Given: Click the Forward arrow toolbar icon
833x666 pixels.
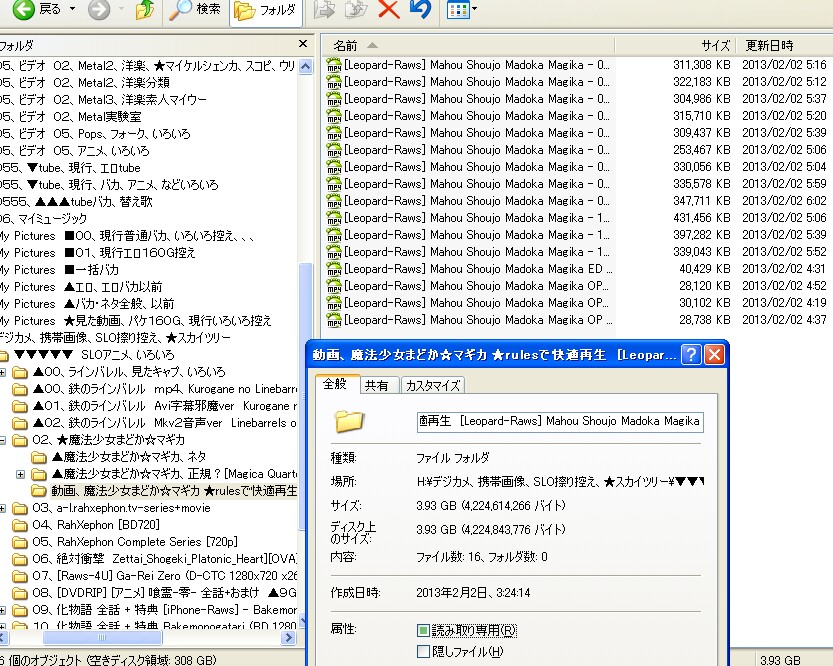Looking at the screenshot, I should click(x=99, y=10).
